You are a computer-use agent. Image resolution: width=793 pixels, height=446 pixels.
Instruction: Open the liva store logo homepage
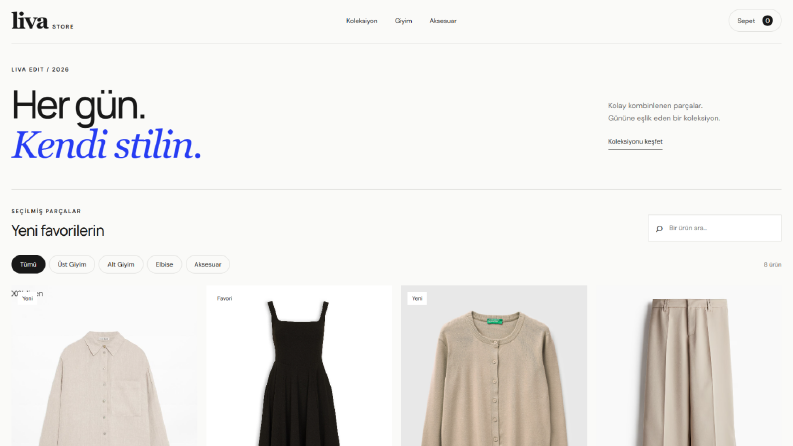42,21
